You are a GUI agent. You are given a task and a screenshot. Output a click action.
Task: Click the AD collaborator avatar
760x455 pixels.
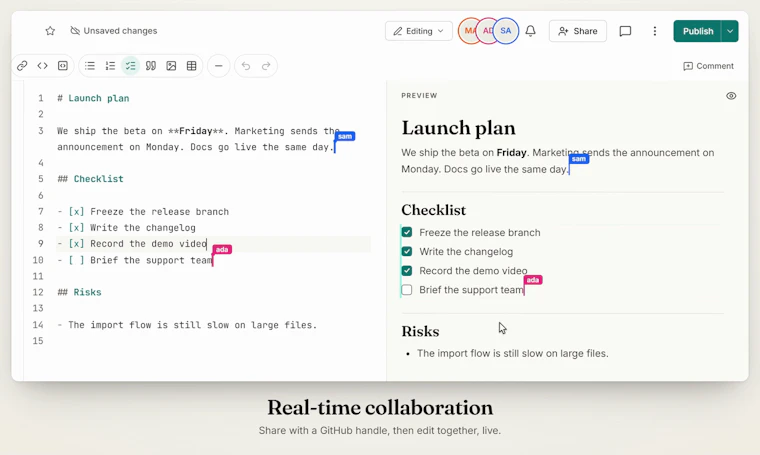pos(486,31)
